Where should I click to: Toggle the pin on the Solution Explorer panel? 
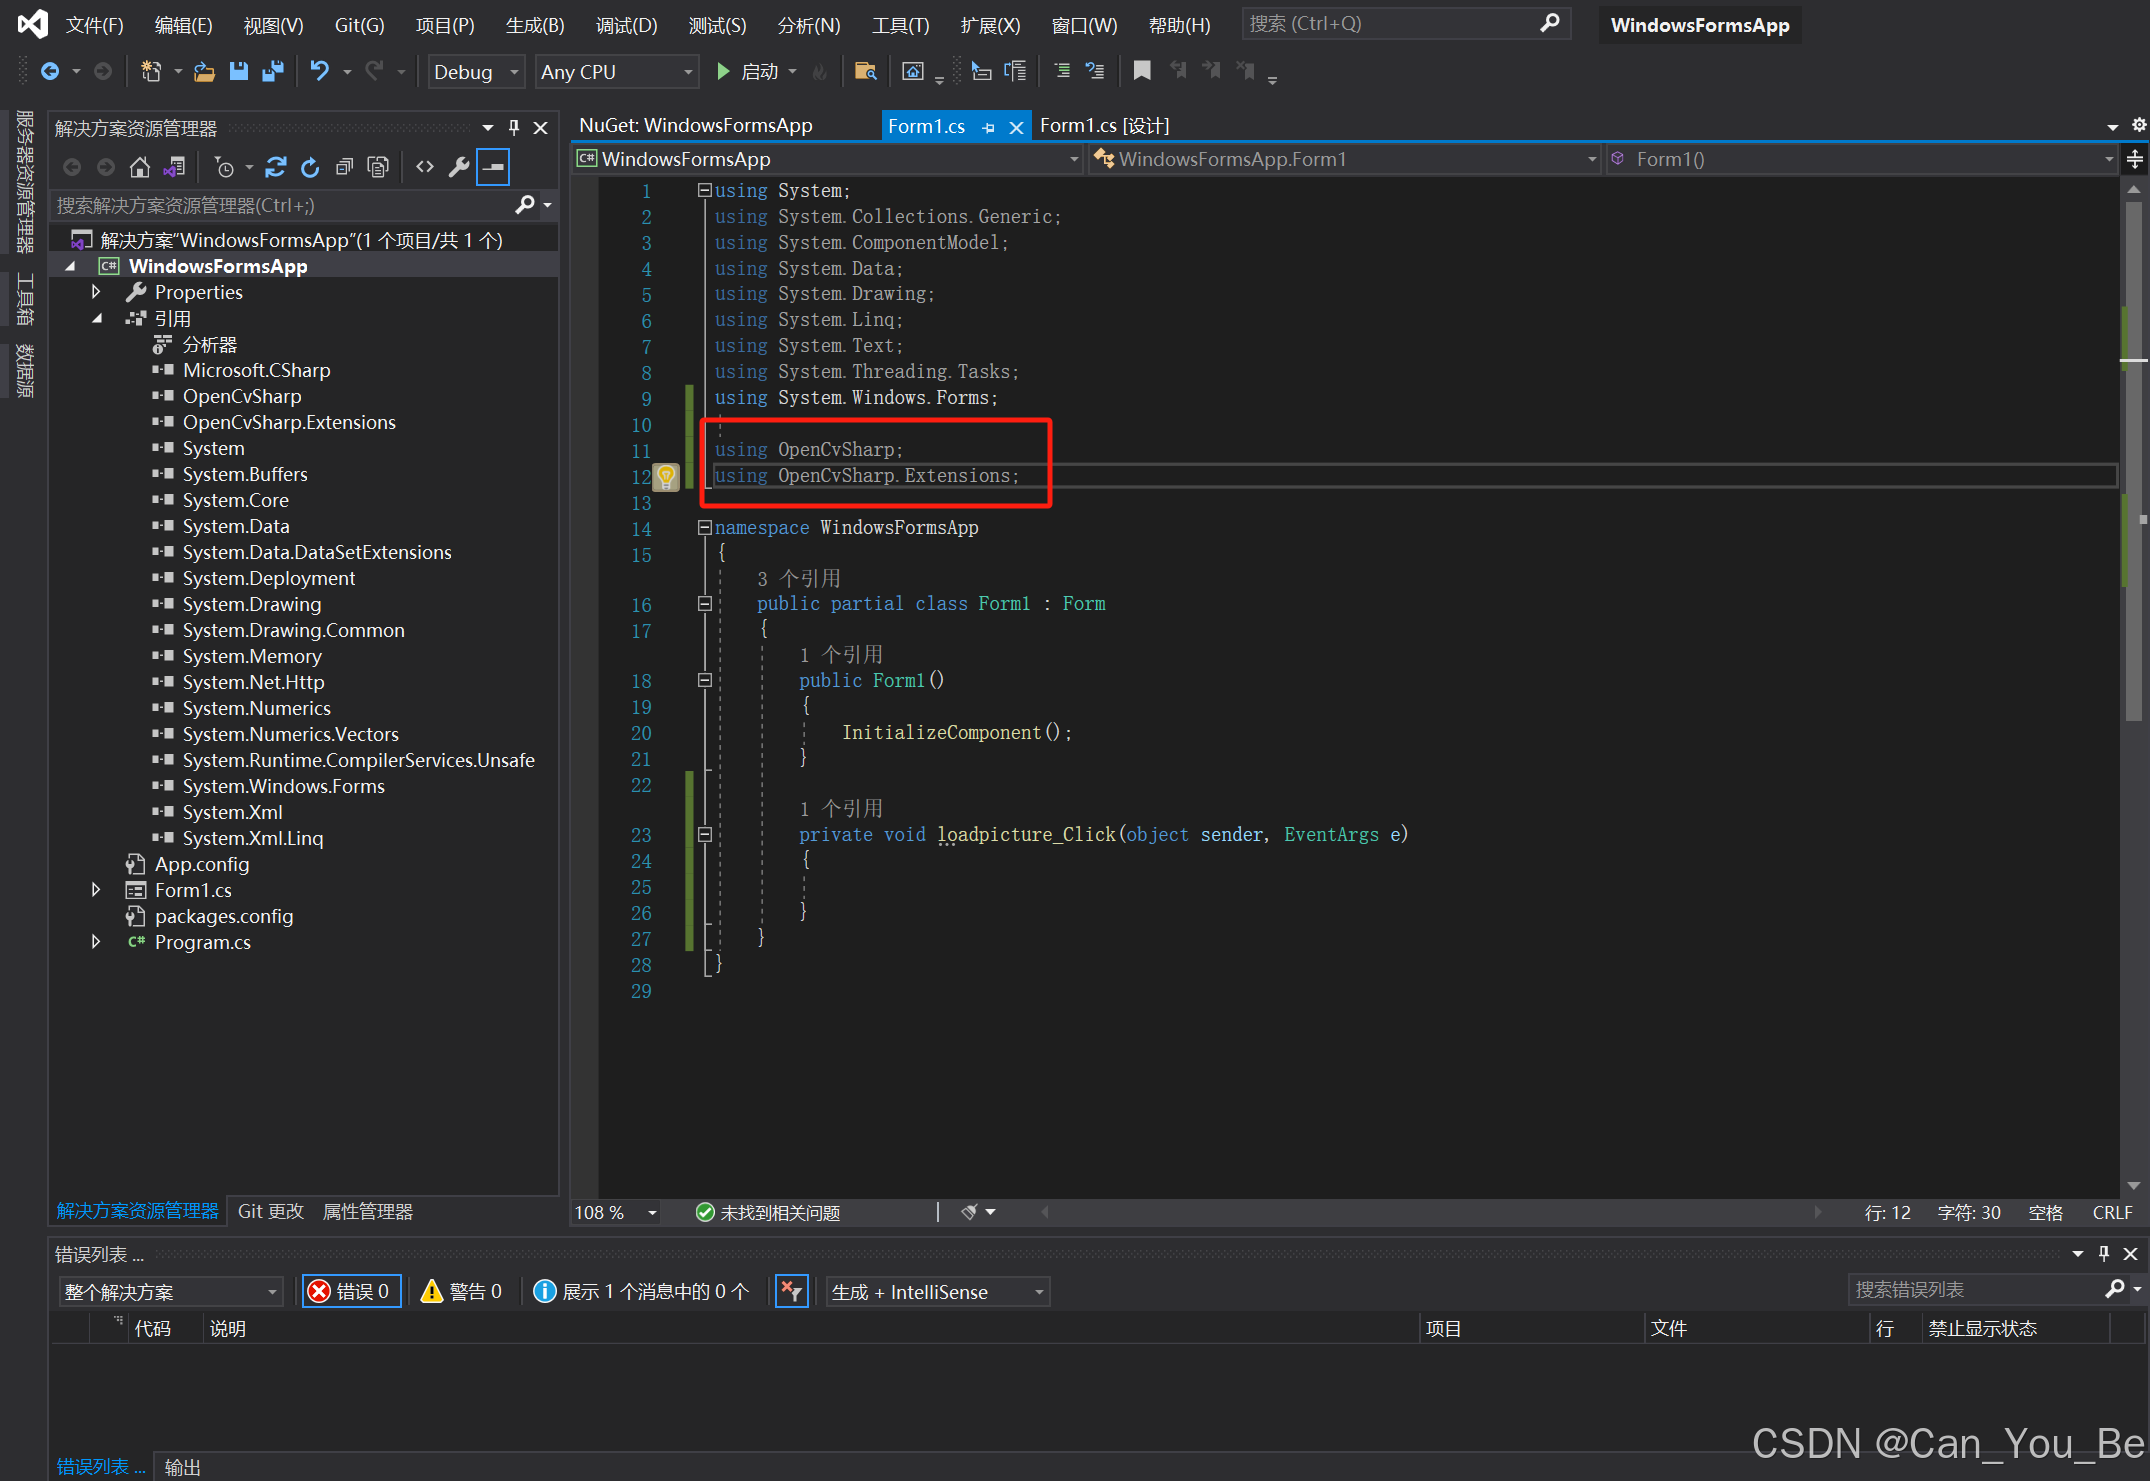(x=513, y=127)
